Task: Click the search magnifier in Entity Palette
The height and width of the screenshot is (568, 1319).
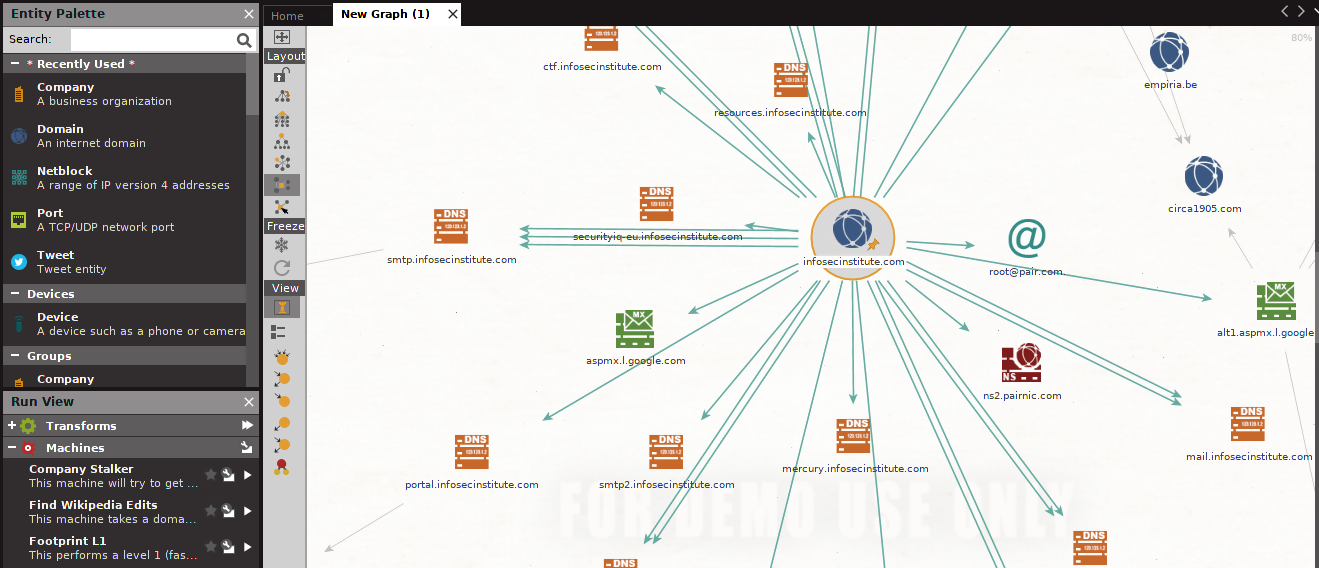Action: [244, 40]
